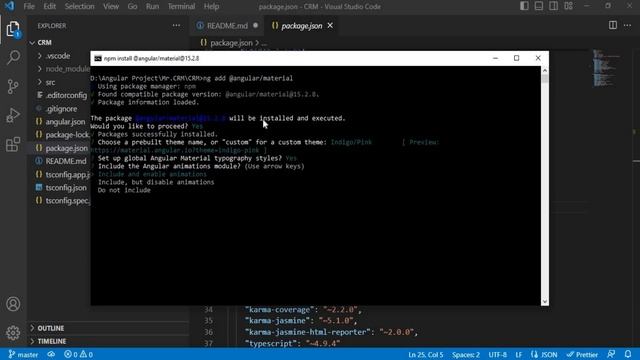The image size is (640, 360).
Task: Open the Terminal menu
Action: click(181, 7)
